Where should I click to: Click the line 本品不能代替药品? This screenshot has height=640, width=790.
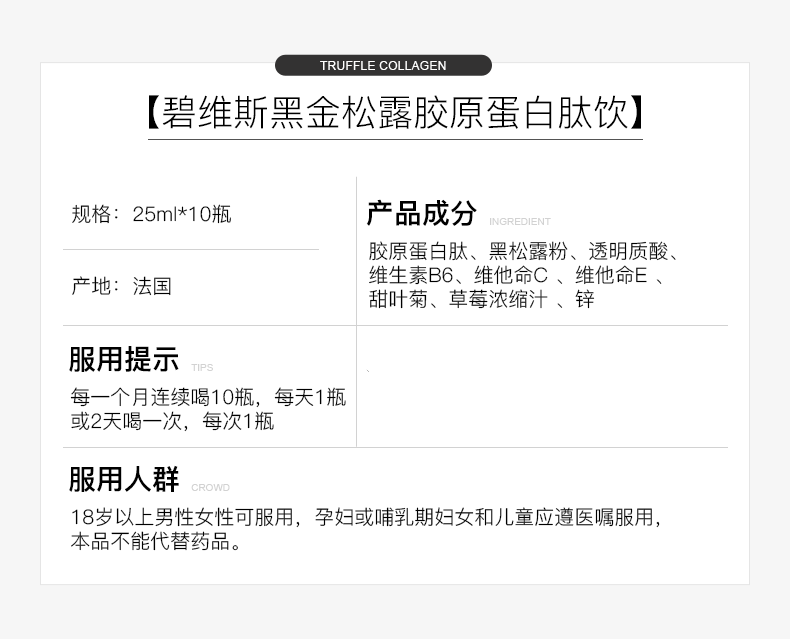[156, 541]
